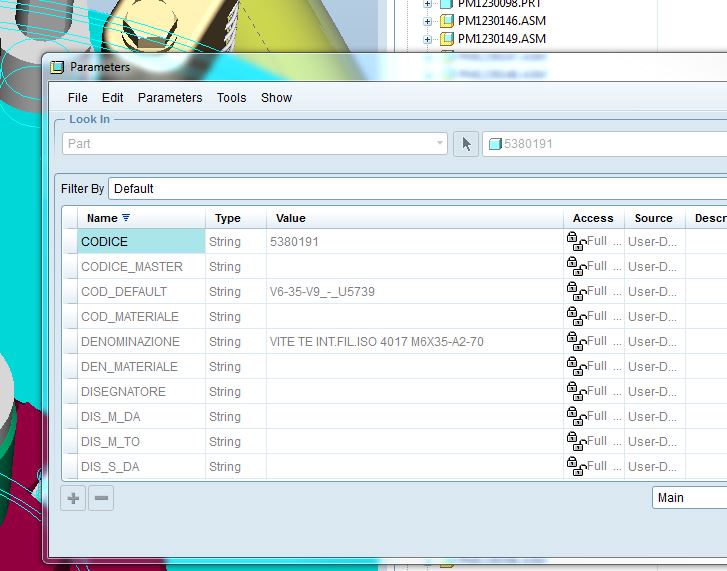Click the access lock icon for DISEGNATORE
Viewport: 727px width, 571px height.
click(576, 391)
